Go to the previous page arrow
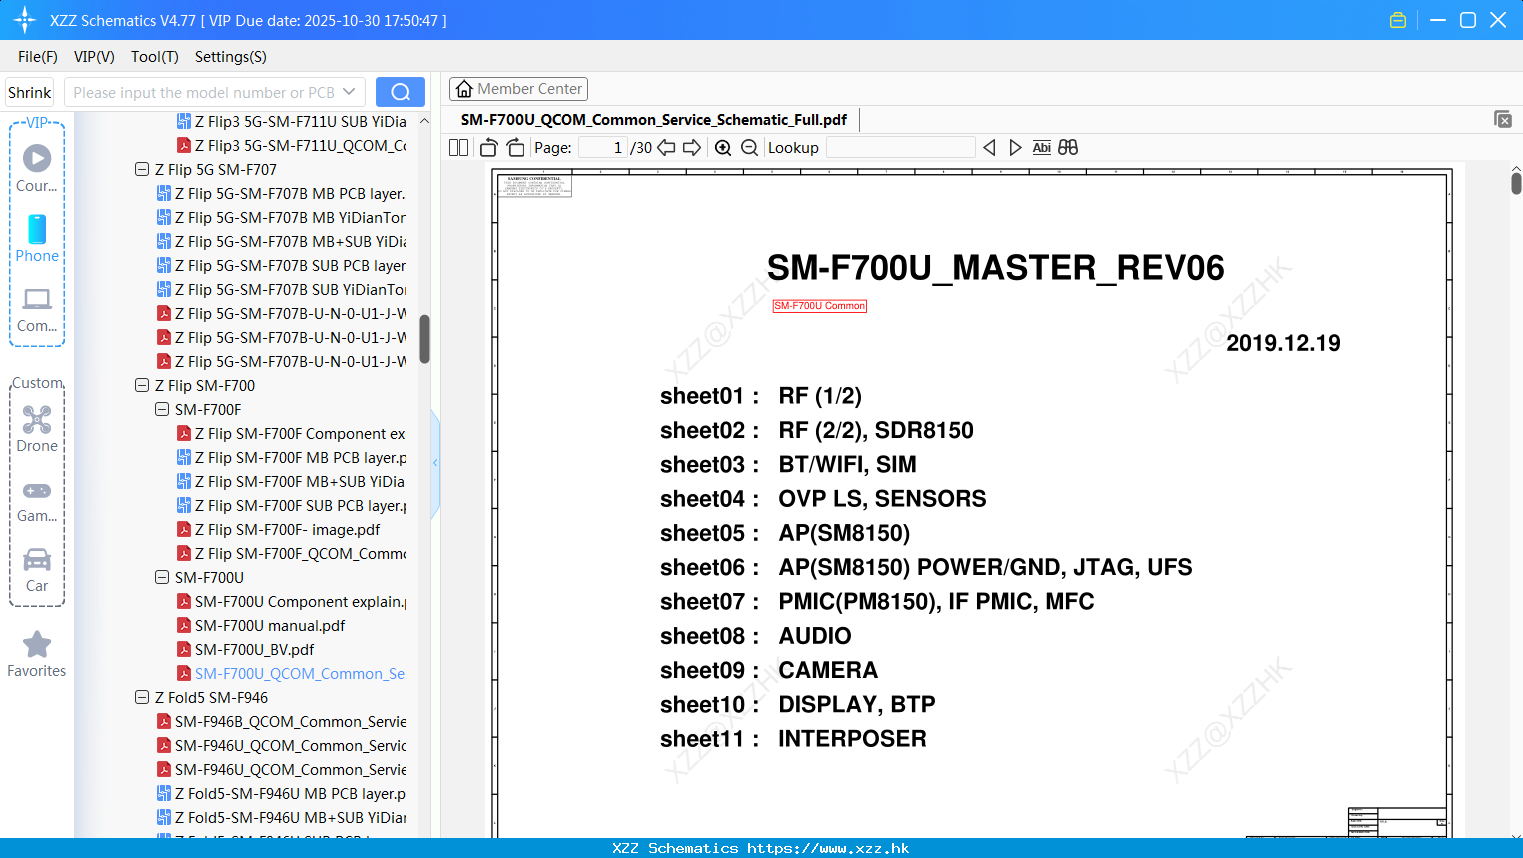The width and height of the screenshot is (1523, 858). pos(667,147)
